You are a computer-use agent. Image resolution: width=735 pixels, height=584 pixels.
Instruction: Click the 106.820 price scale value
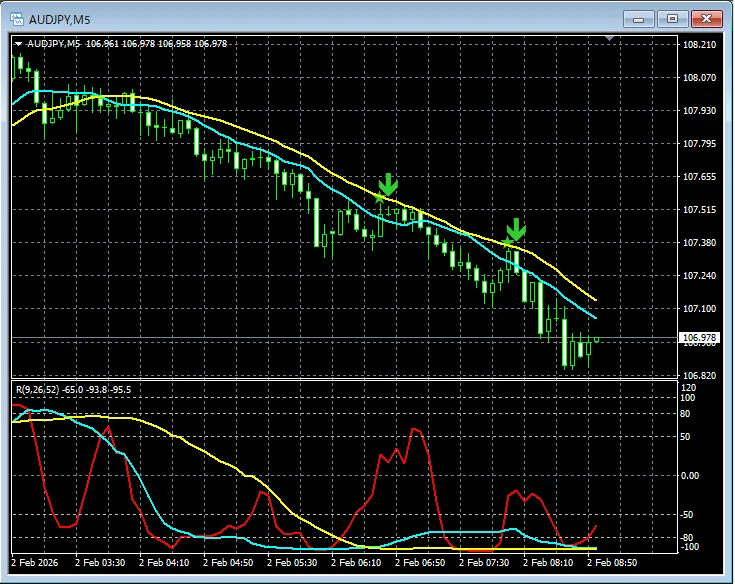[699, 375]
